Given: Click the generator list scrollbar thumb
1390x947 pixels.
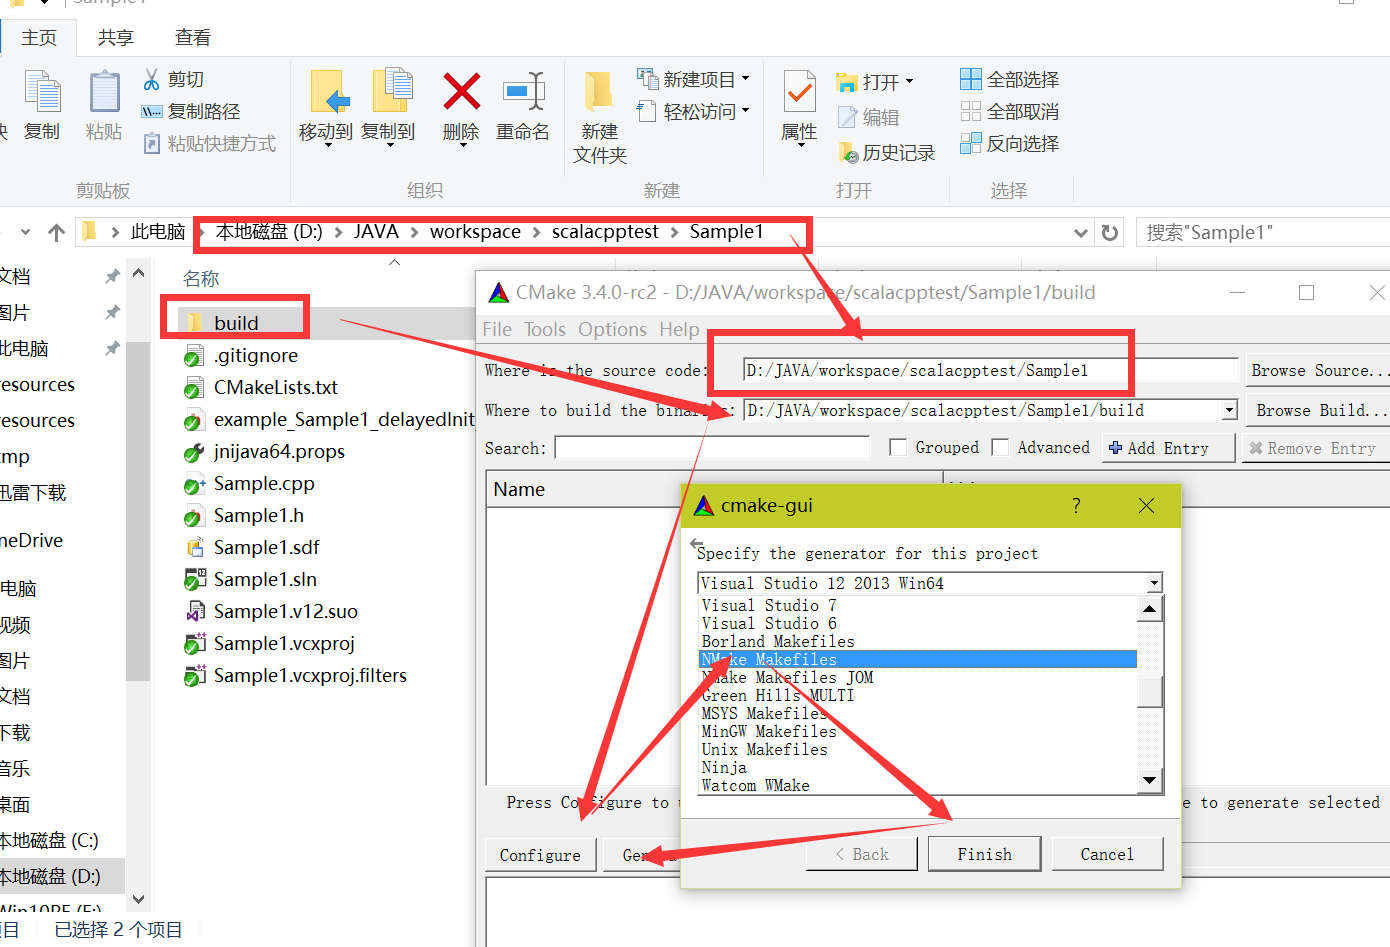Looking at the screenshot, I should [x=1150, y=692].
